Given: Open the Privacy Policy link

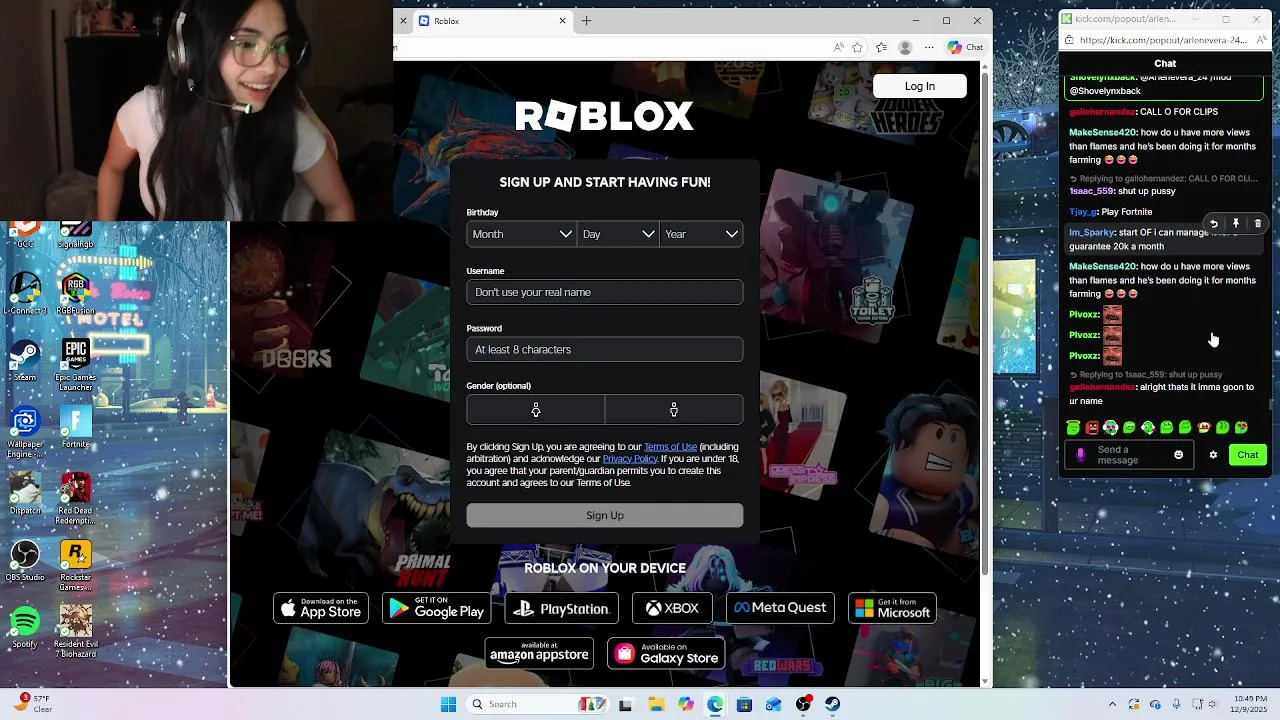Looking at the screenshot, I should (630, 459).
